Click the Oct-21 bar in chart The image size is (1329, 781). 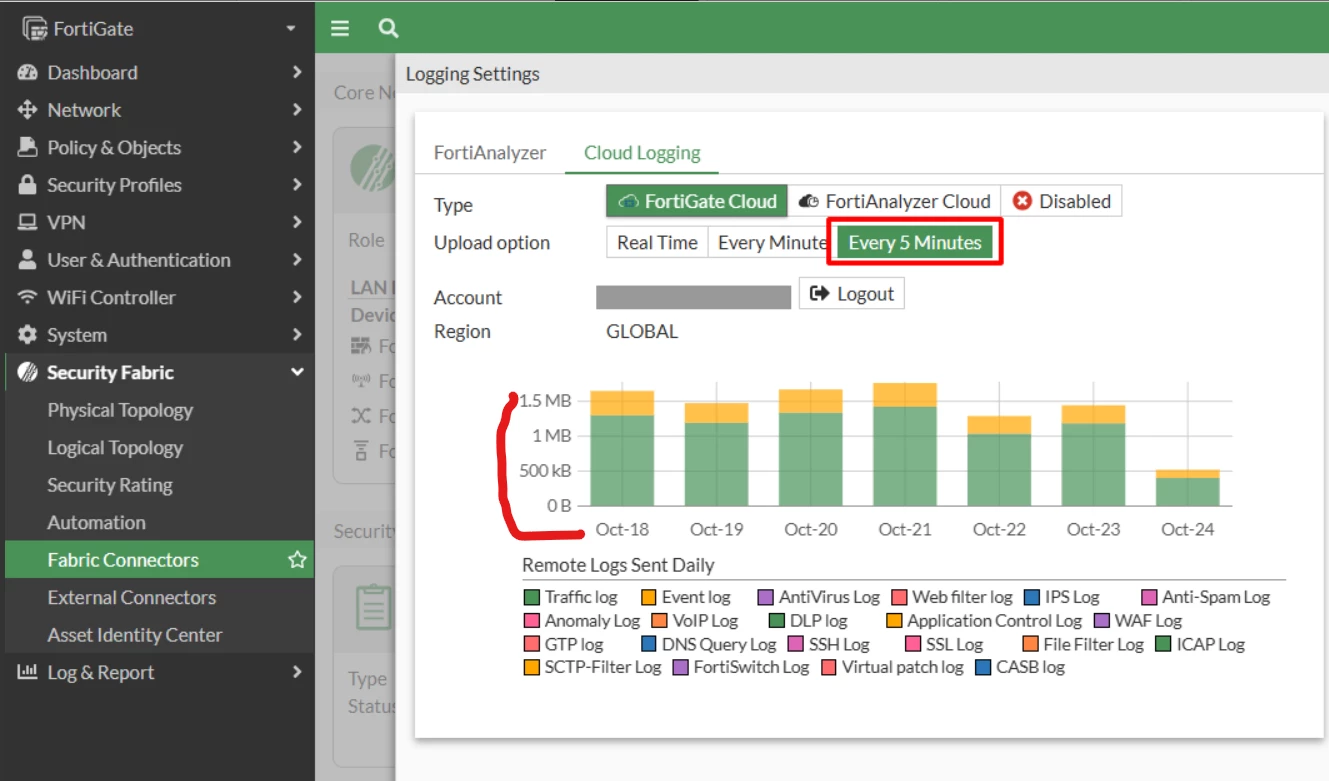pos(905,444)
